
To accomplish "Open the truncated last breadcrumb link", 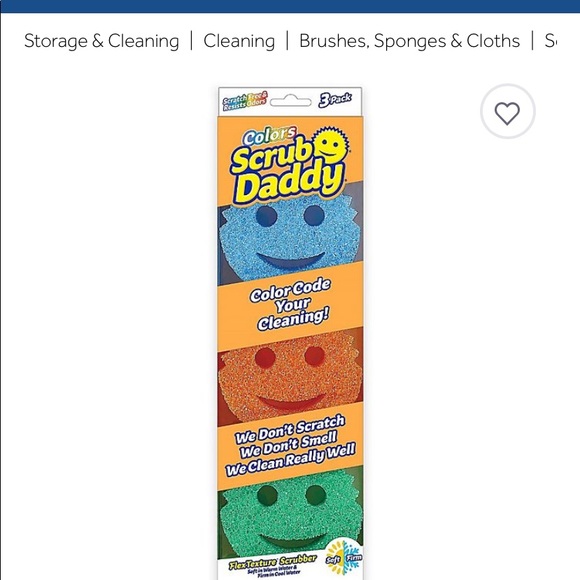I will 550,41.
